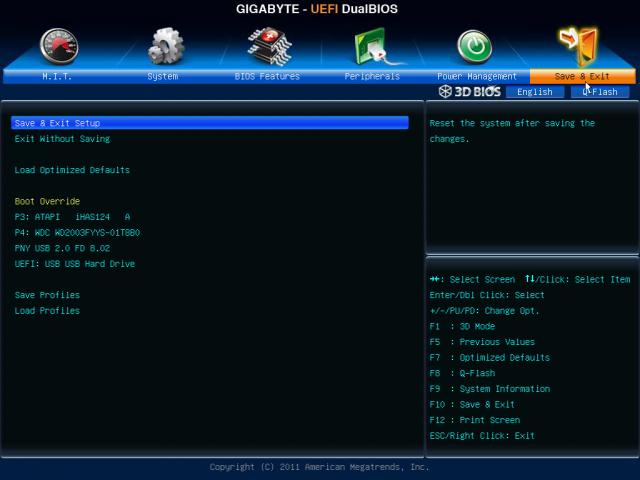Image resolution: width=640 pixels, height=480 pixels.
Task: Click the F5 : Previous Values hint
Action: (x=482, y=342)
